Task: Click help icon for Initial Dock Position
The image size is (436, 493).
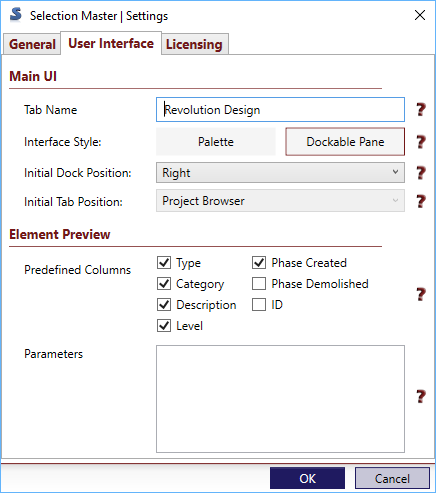Action: pyautogui.click(x=421, y=173)
